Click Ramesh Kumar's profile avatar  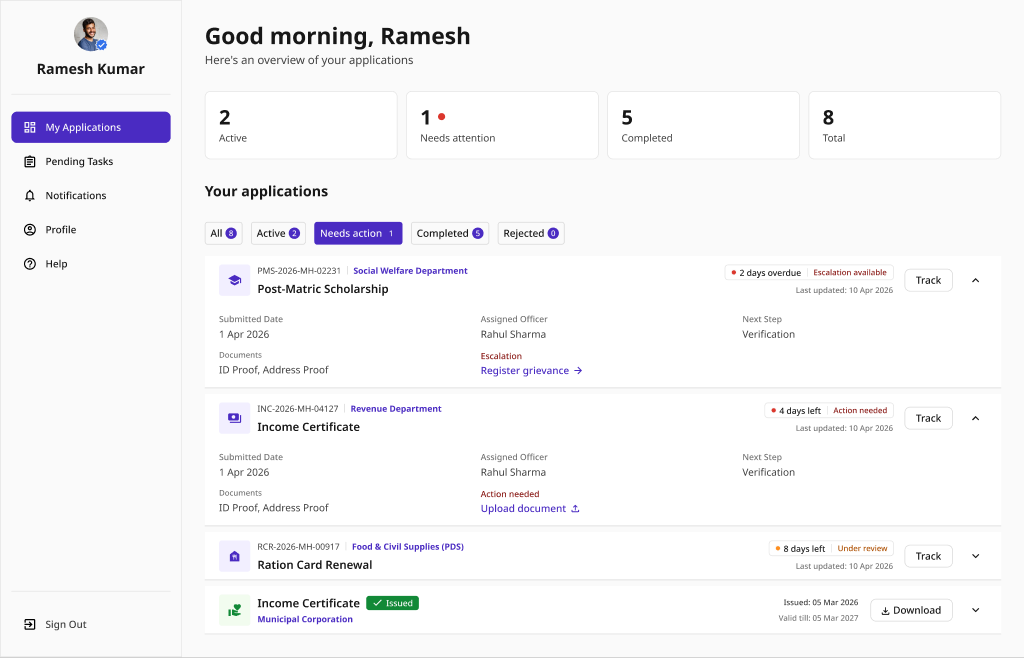point(91,34)
